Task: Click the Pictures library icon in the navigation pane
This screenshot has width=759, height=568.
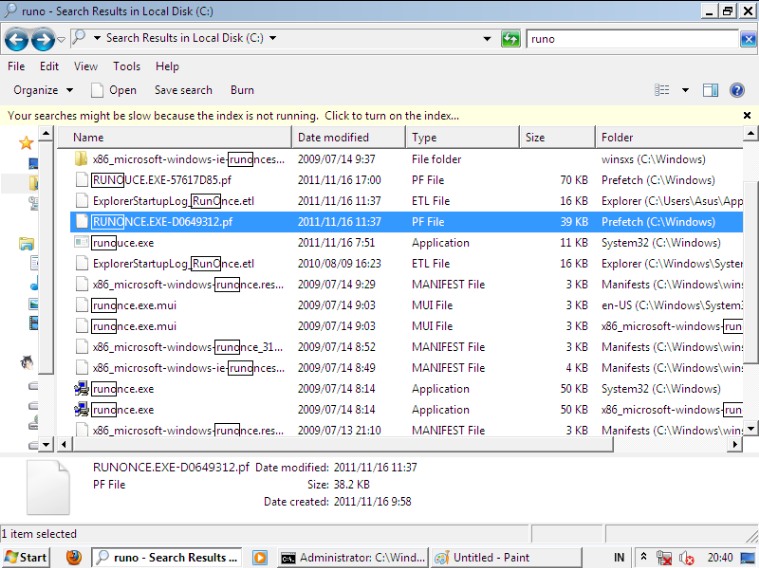Action: pyautogui.click(x=33, y=304)
